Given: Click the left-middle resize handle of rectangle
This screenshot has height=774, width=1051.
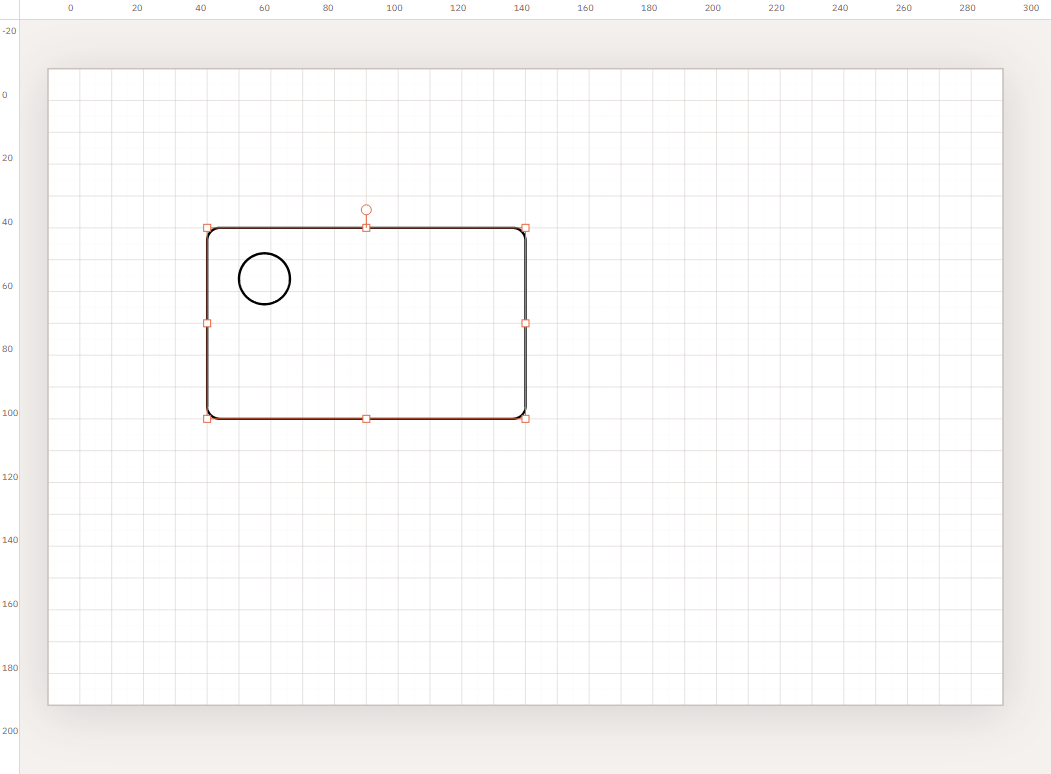Looking at the screenshot, I should point(207,323).
